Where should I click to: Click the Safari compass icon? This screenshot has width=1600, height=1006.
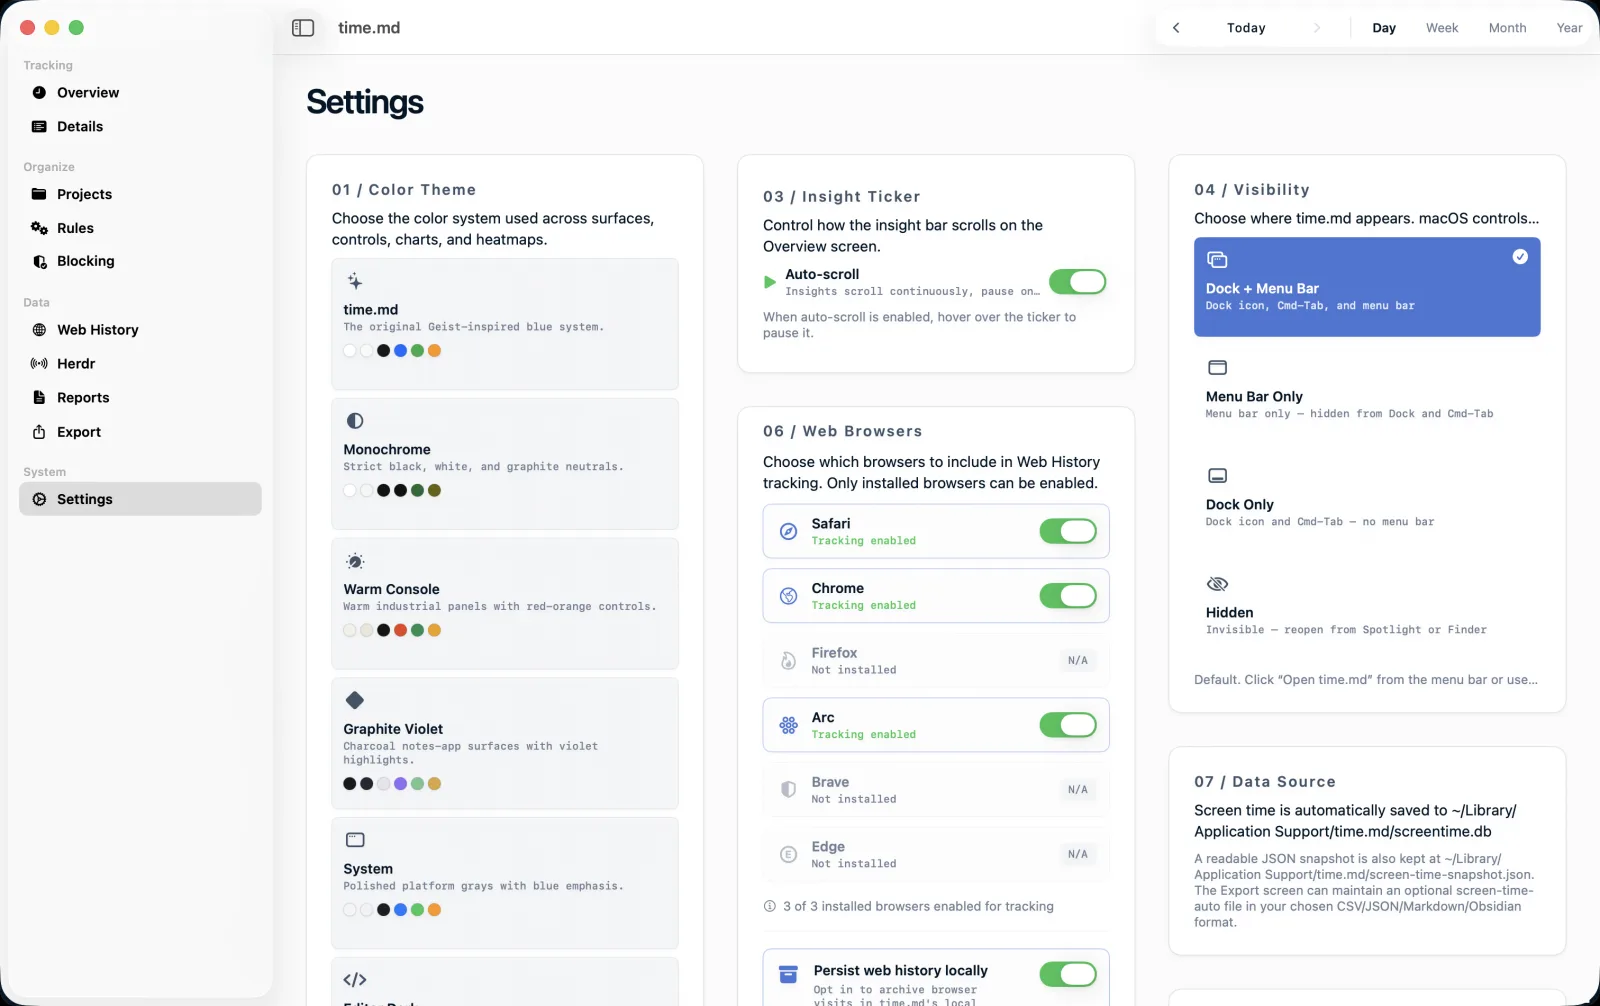[x=789, y=532]
